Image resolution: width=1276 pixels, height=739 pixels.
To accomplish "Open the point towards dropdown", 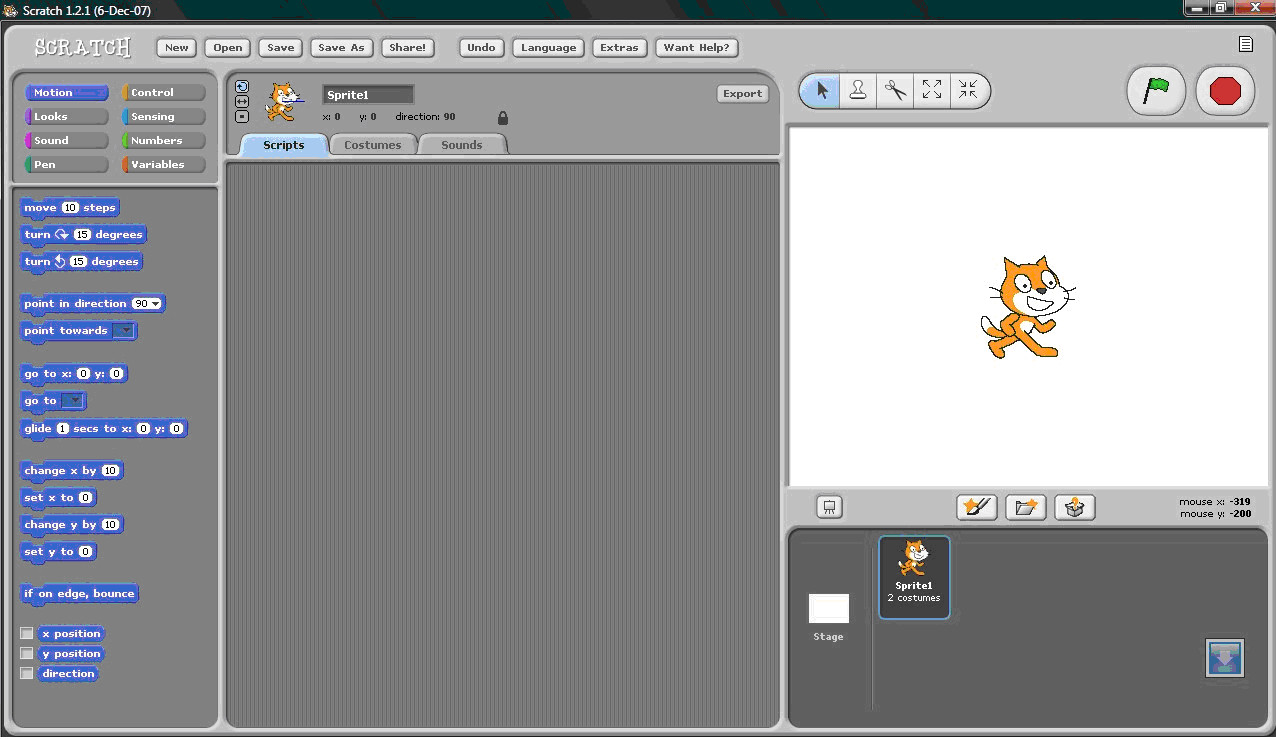I will click(x=126, y=331).
